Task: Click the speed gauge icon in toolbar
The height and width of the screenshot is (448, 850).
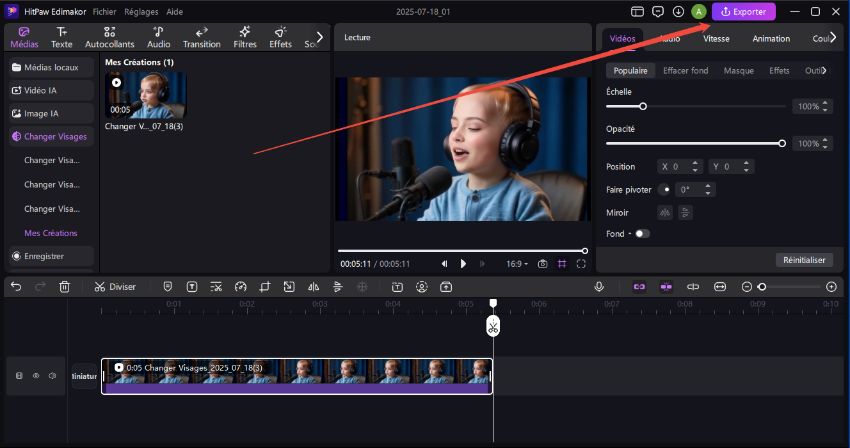Action: [240, 286]
